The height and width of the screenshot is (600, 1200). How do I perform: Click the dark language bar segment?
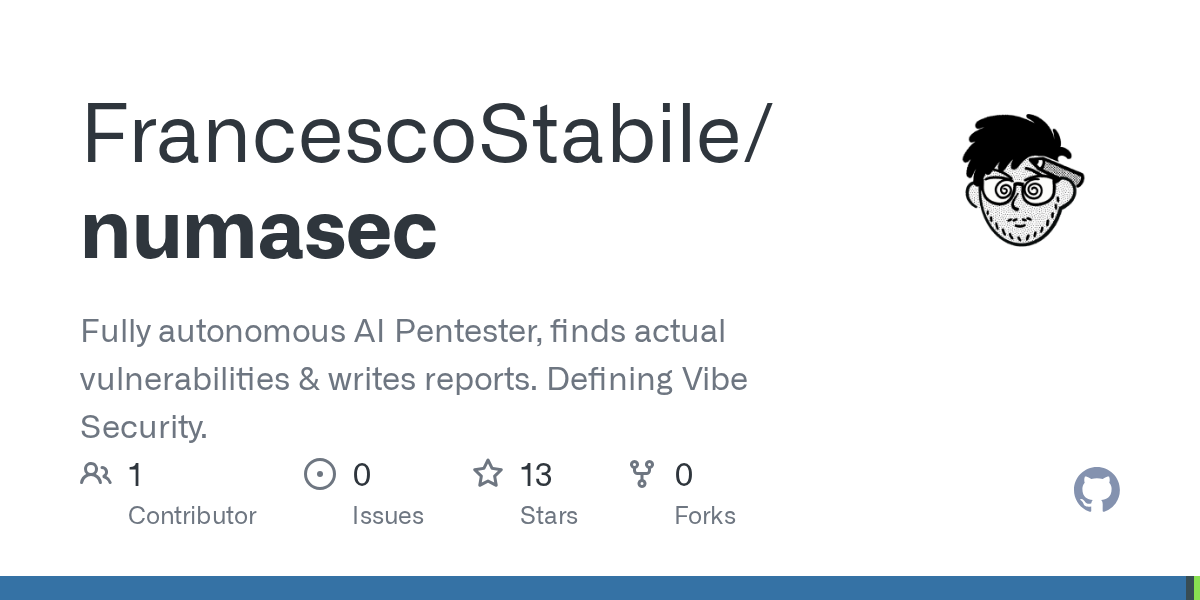pyautogui.click(x=1190, y=588)
